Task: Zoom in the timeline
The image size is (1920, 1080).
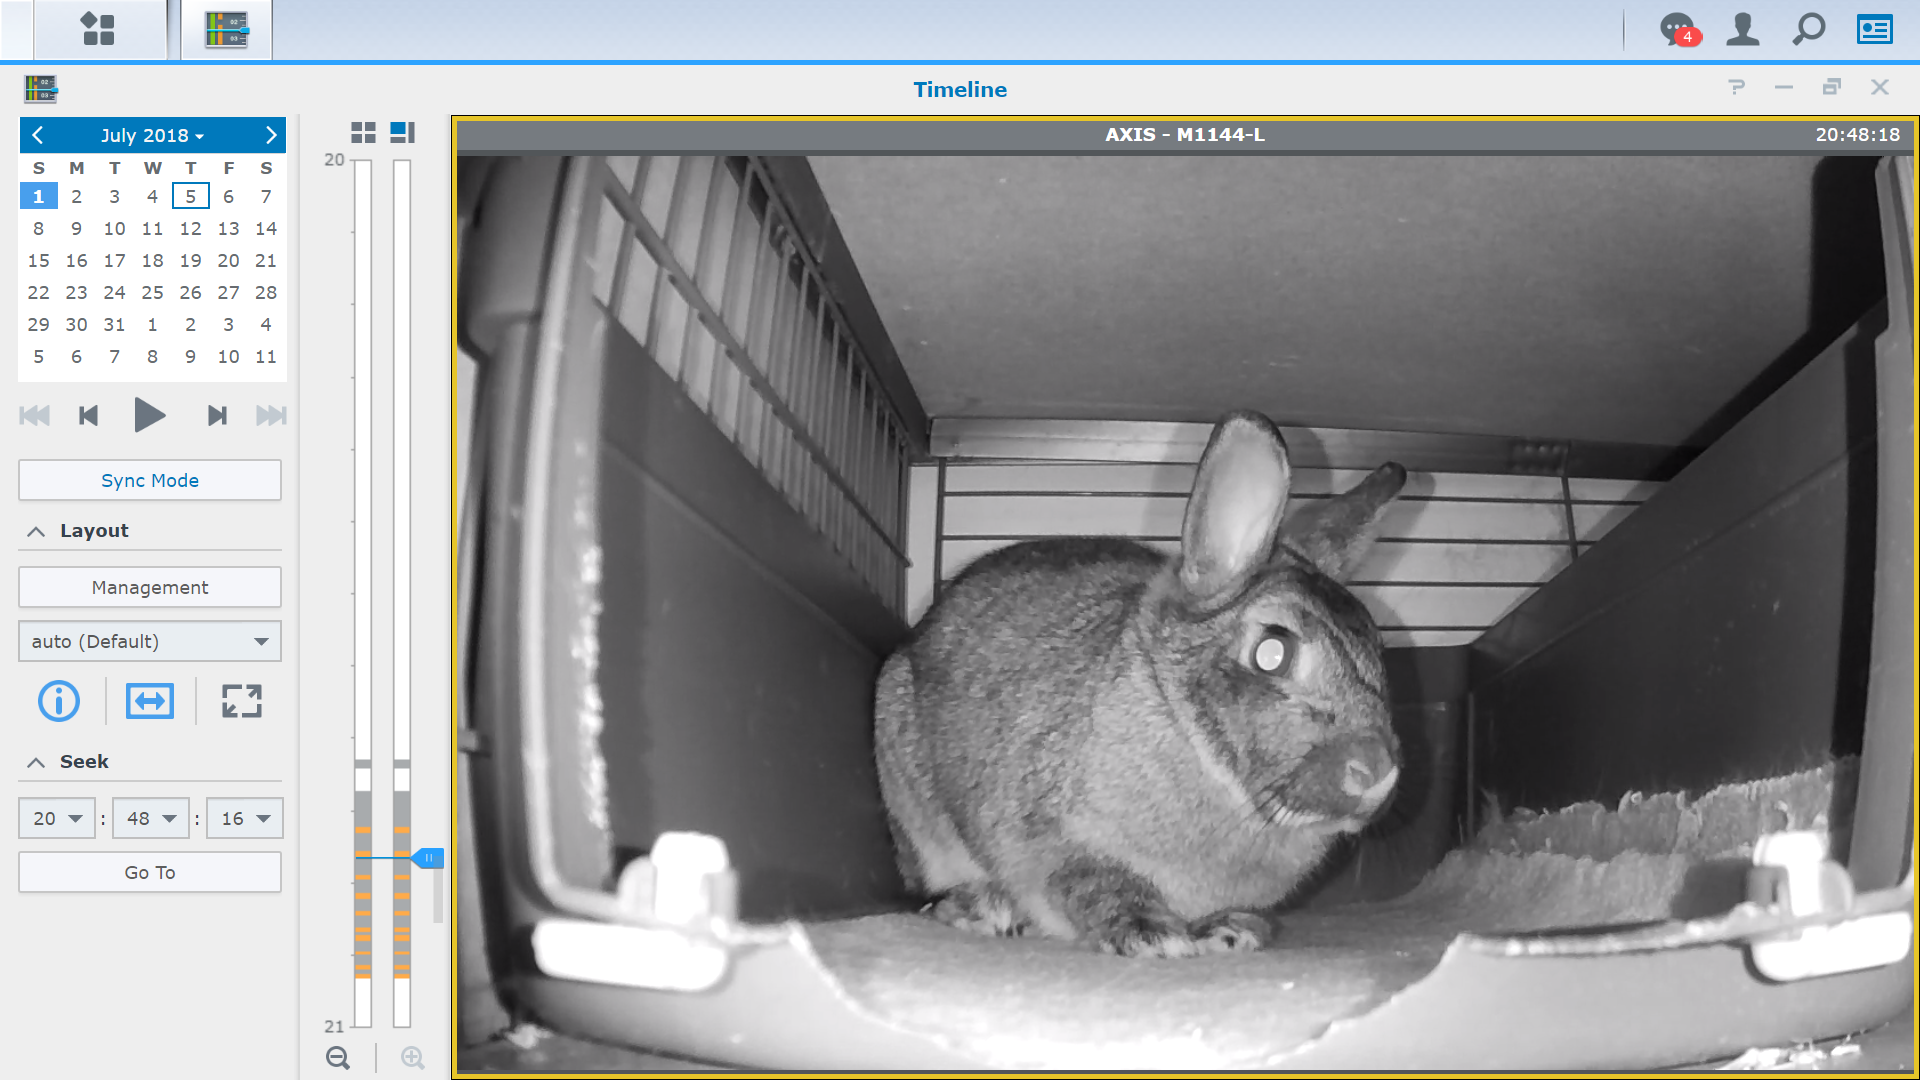Action: pos(413,1058)
